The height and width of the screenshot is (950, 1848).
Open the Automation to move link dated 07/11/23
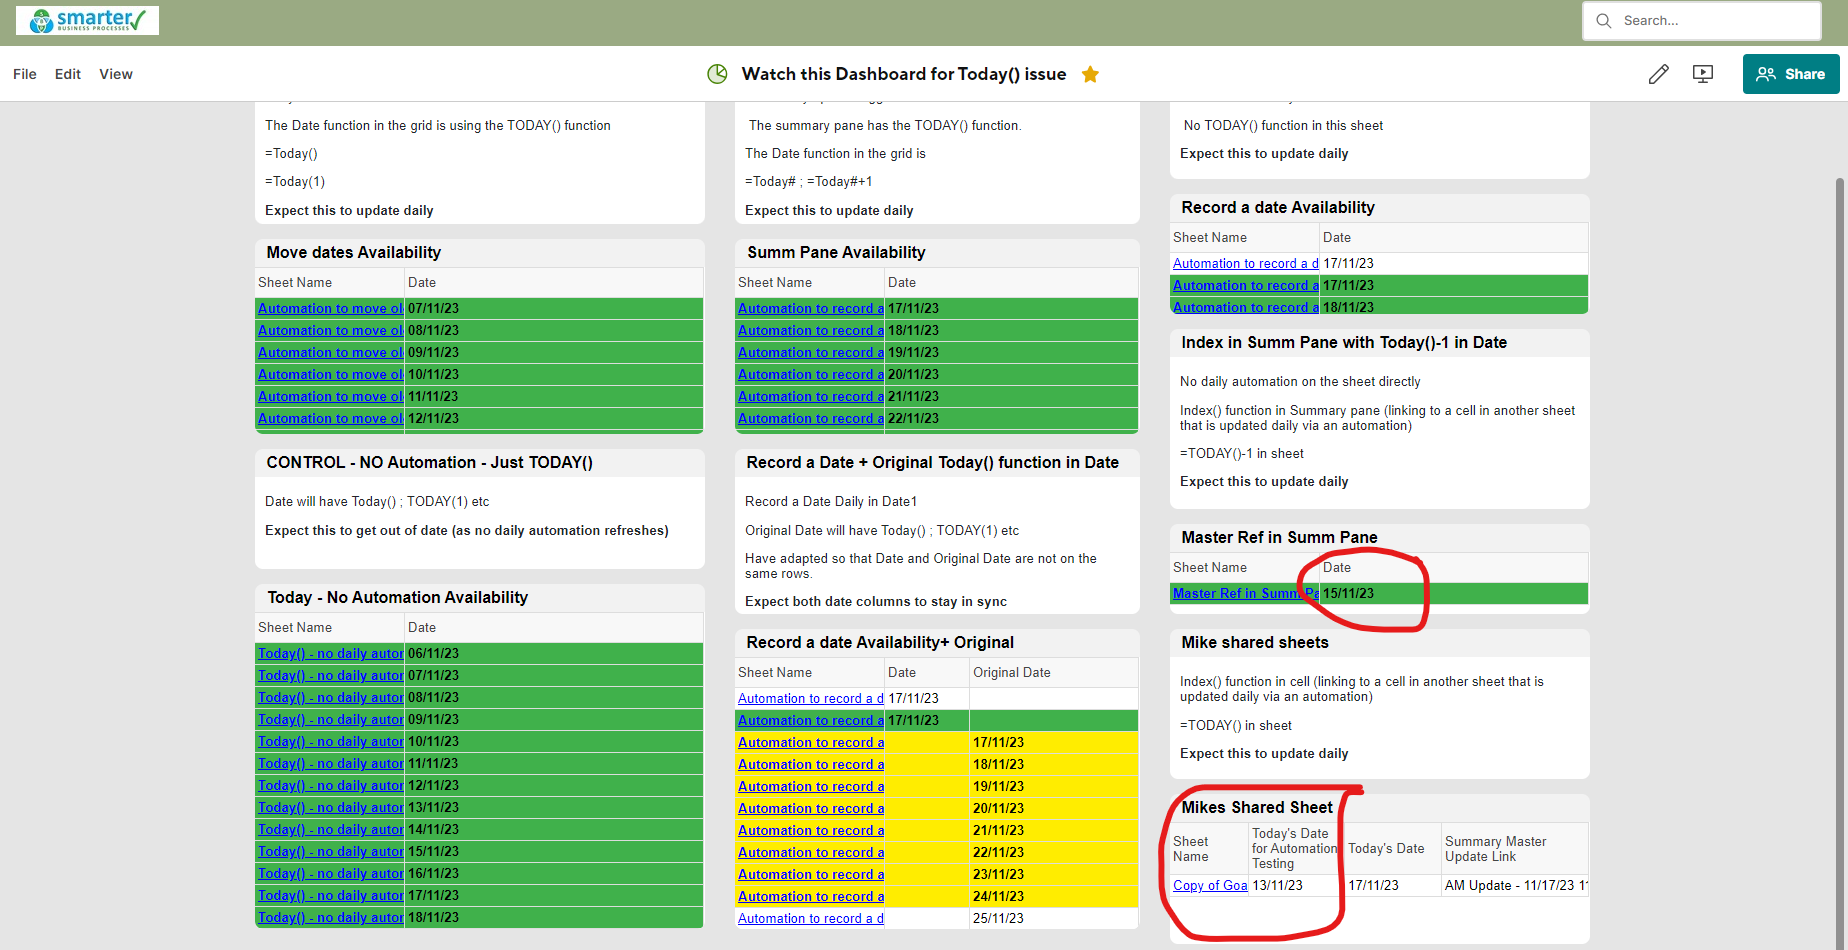click(330, 309)
